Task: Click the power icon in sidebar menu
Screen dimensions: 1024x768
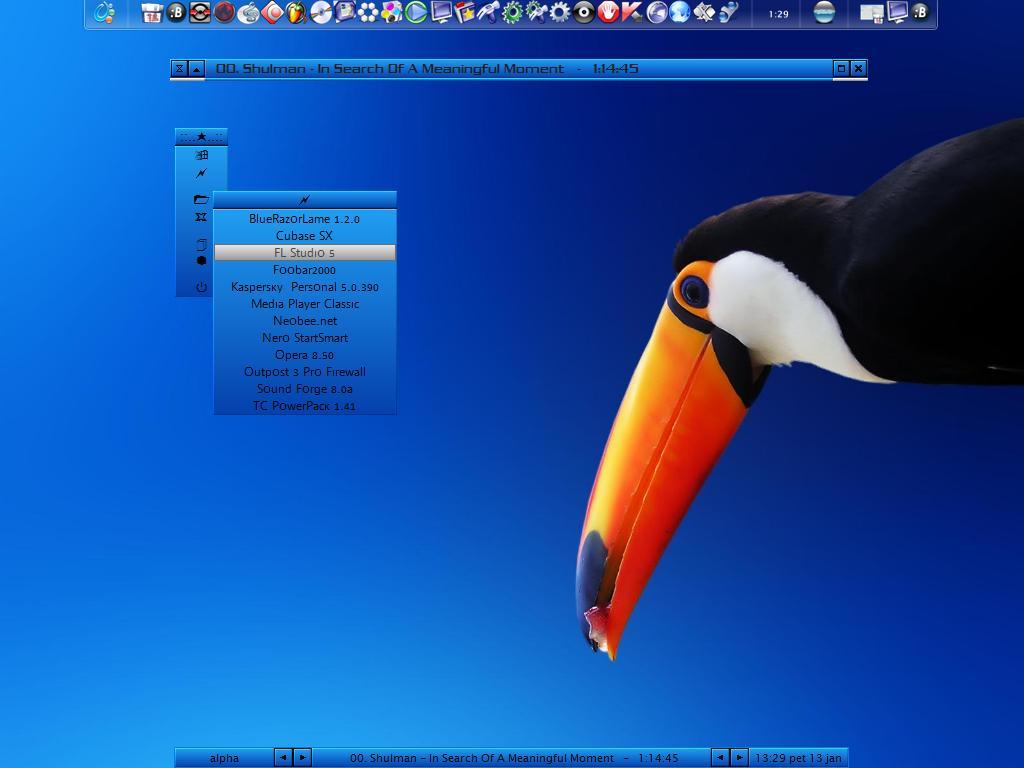Action: coord(201,287)
